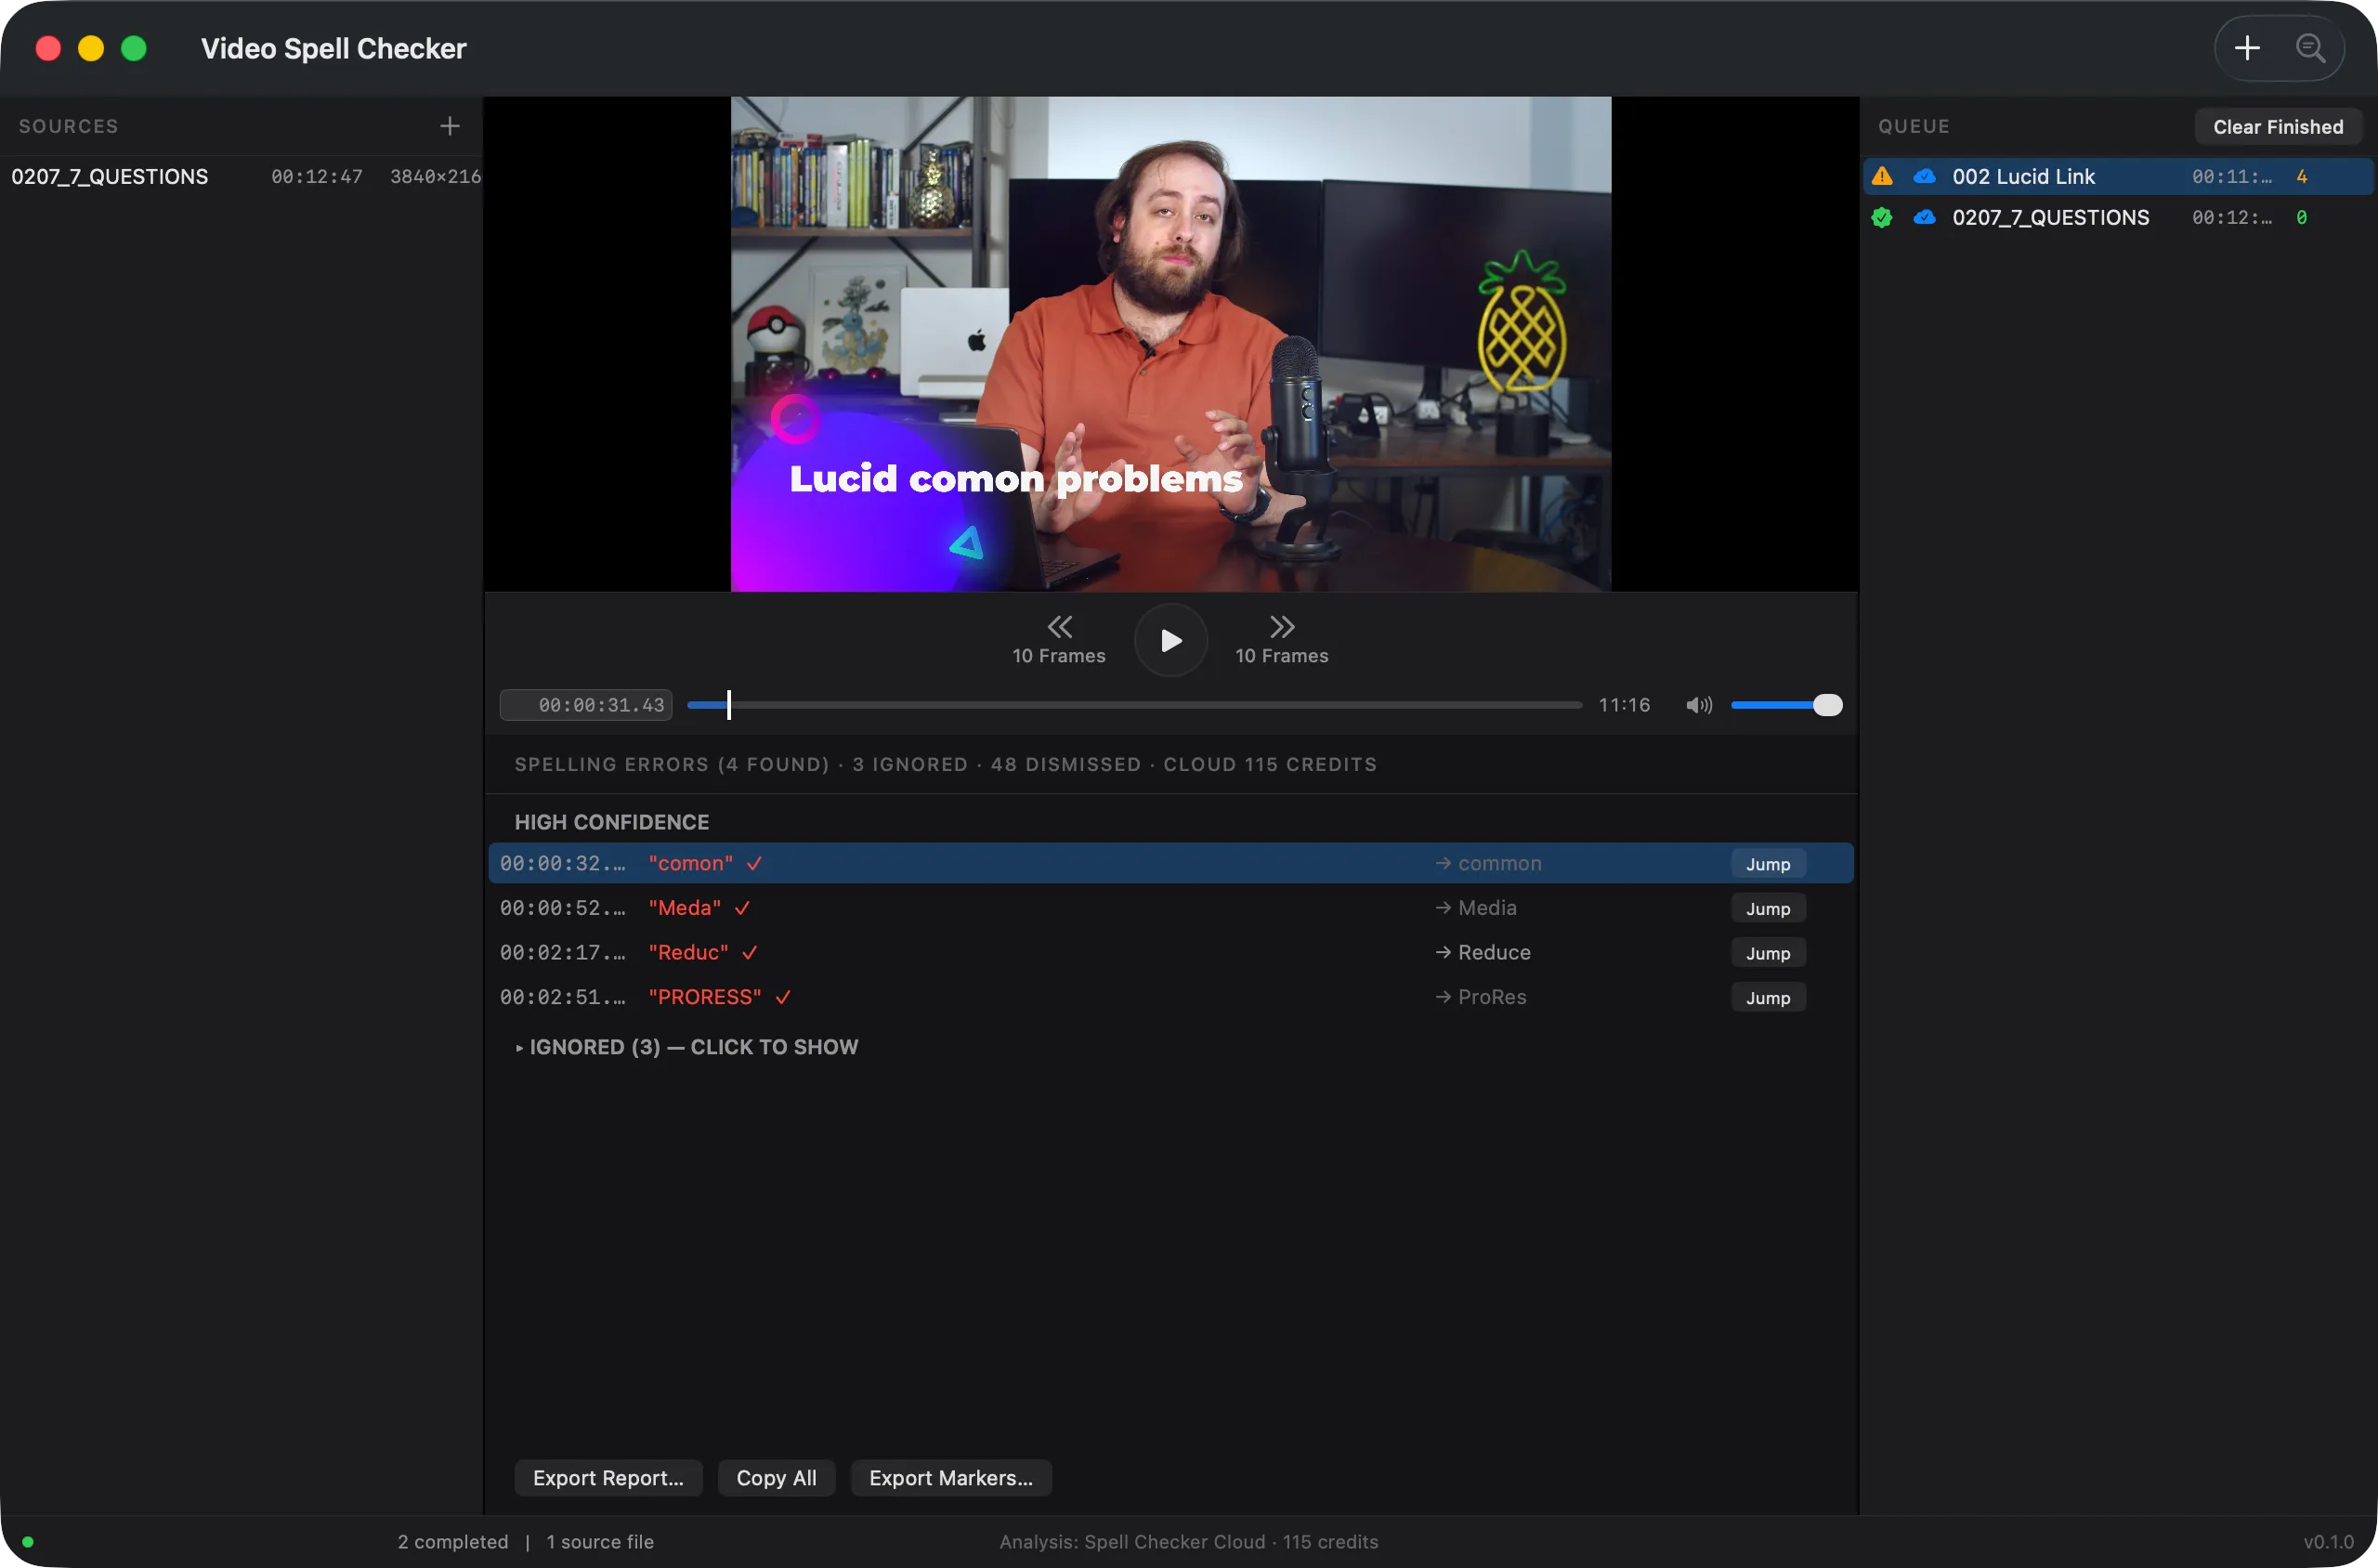Click the 3840×216 resolution value in Sources
The width and height of the screenshot is (2378, 1568).
click(435, 177)
